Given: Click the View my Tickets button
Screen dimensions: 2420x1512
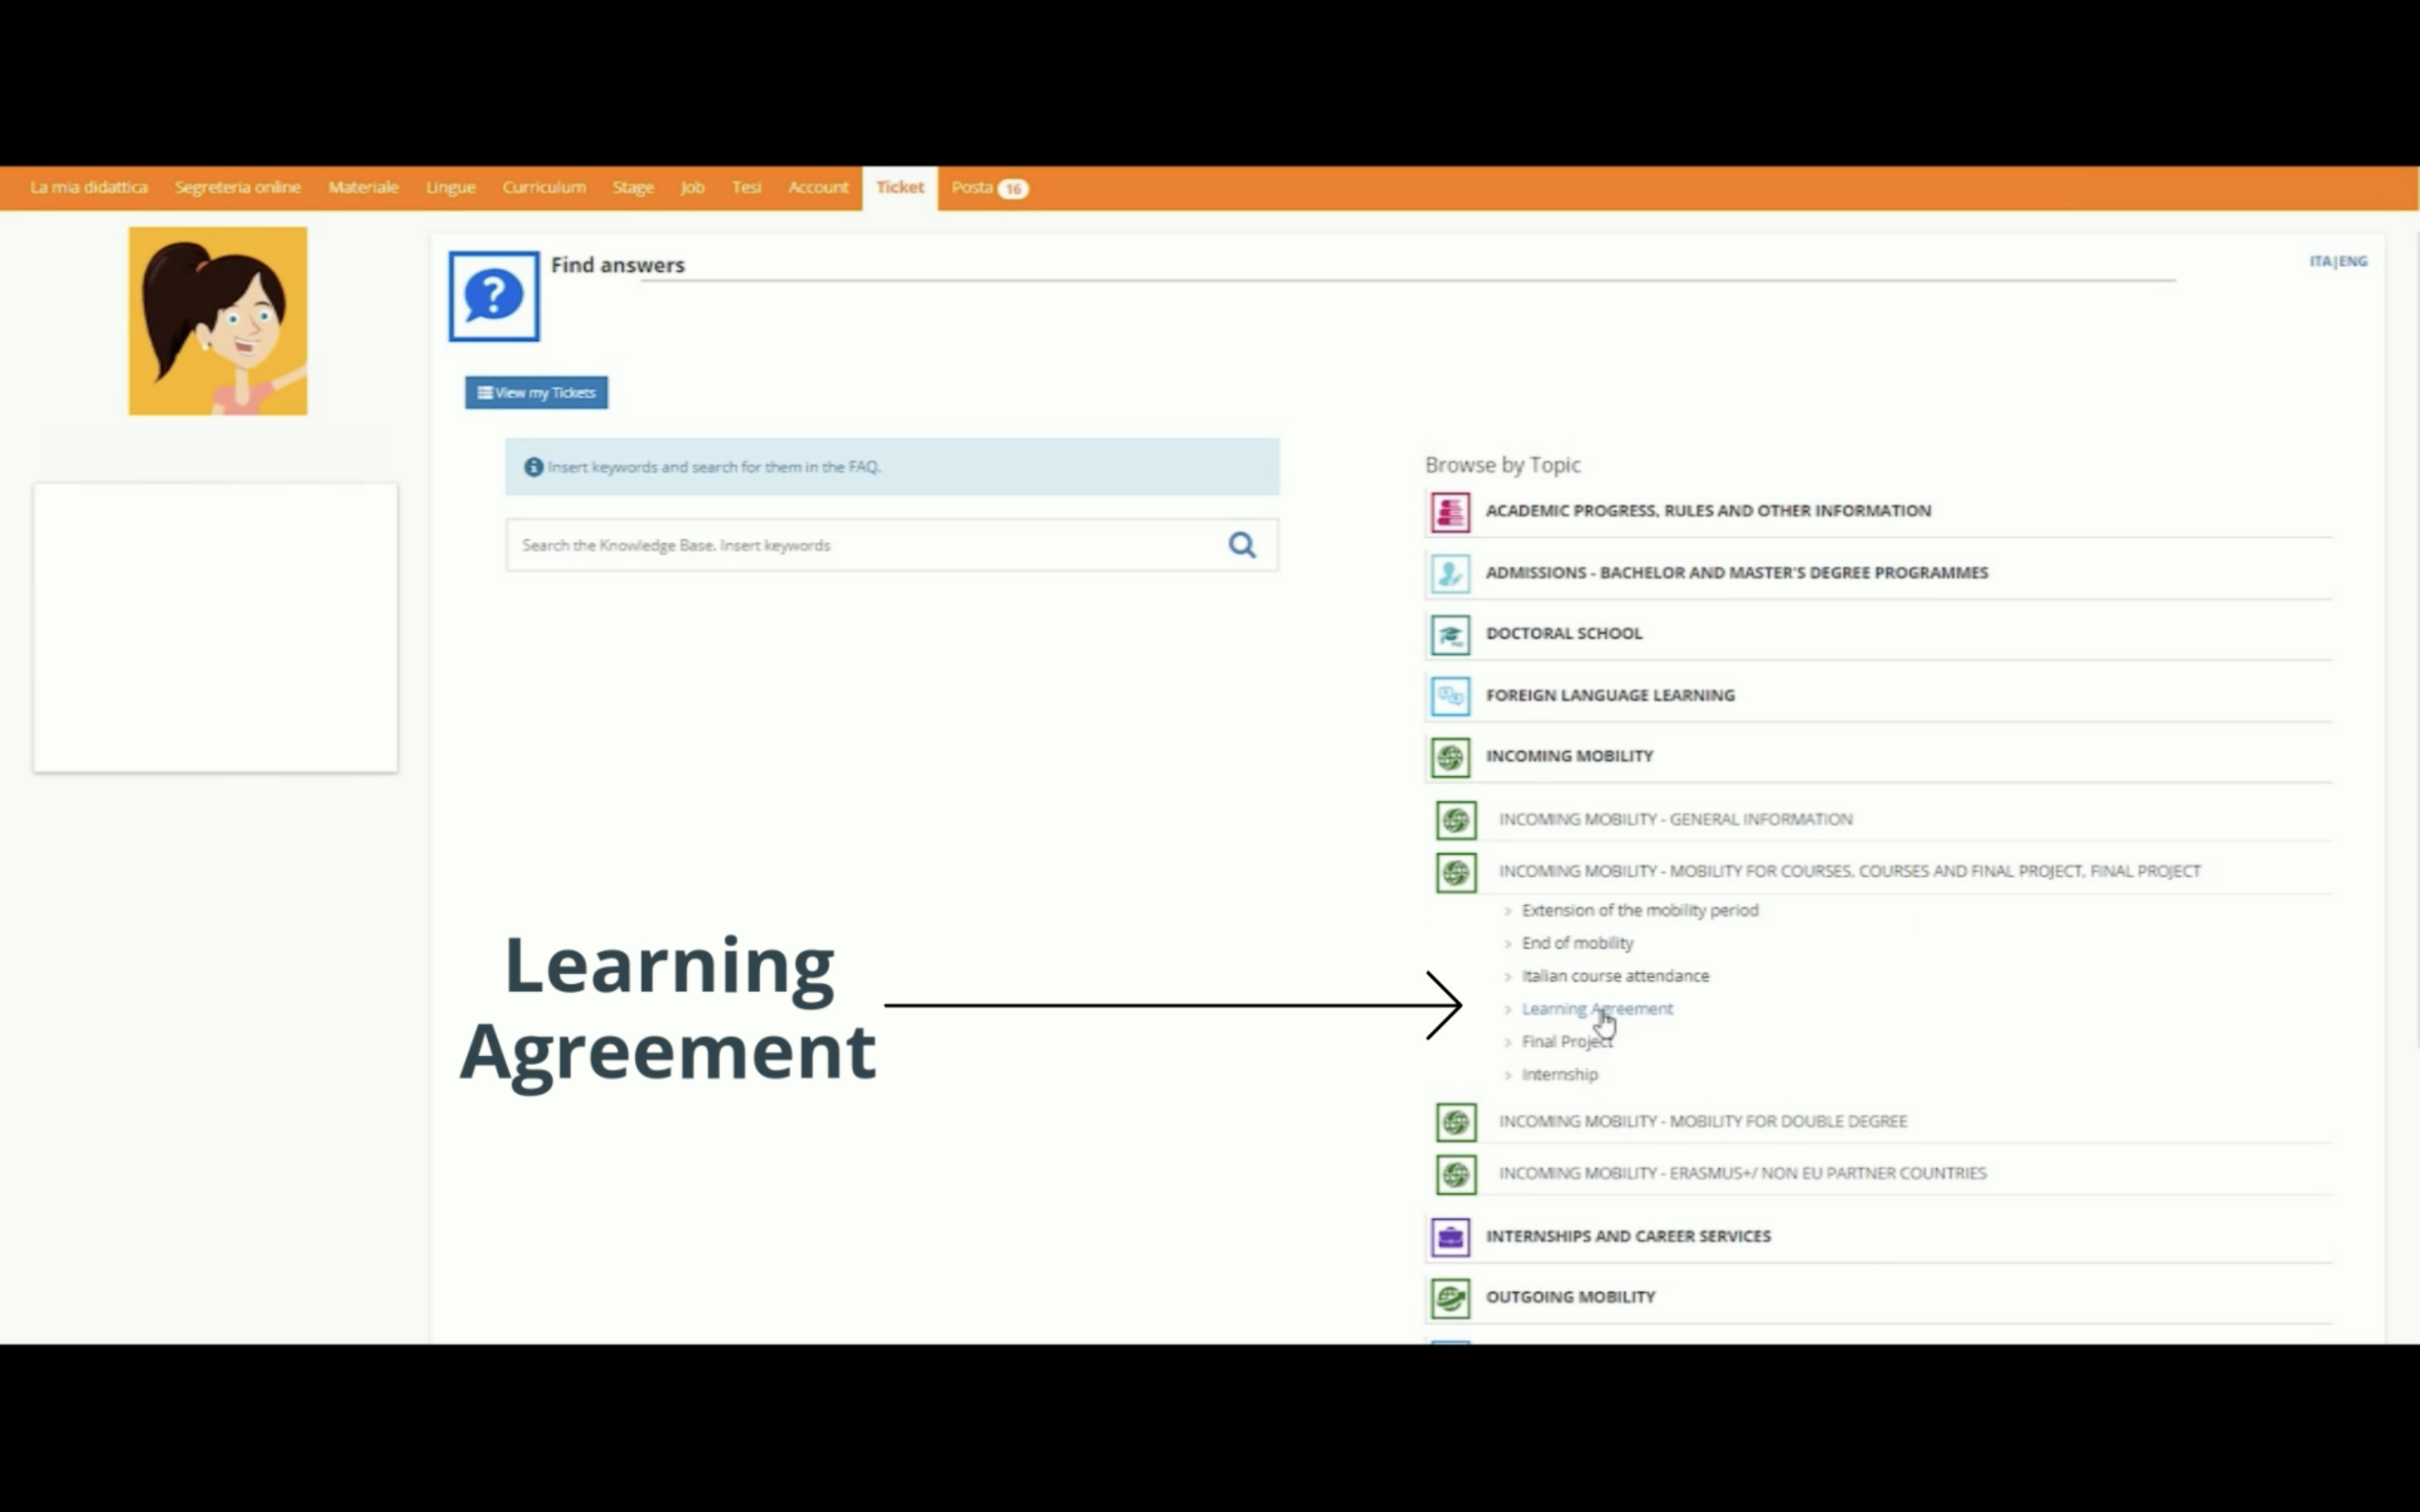Looking at the screenshot, I should [x=536, y=393].
